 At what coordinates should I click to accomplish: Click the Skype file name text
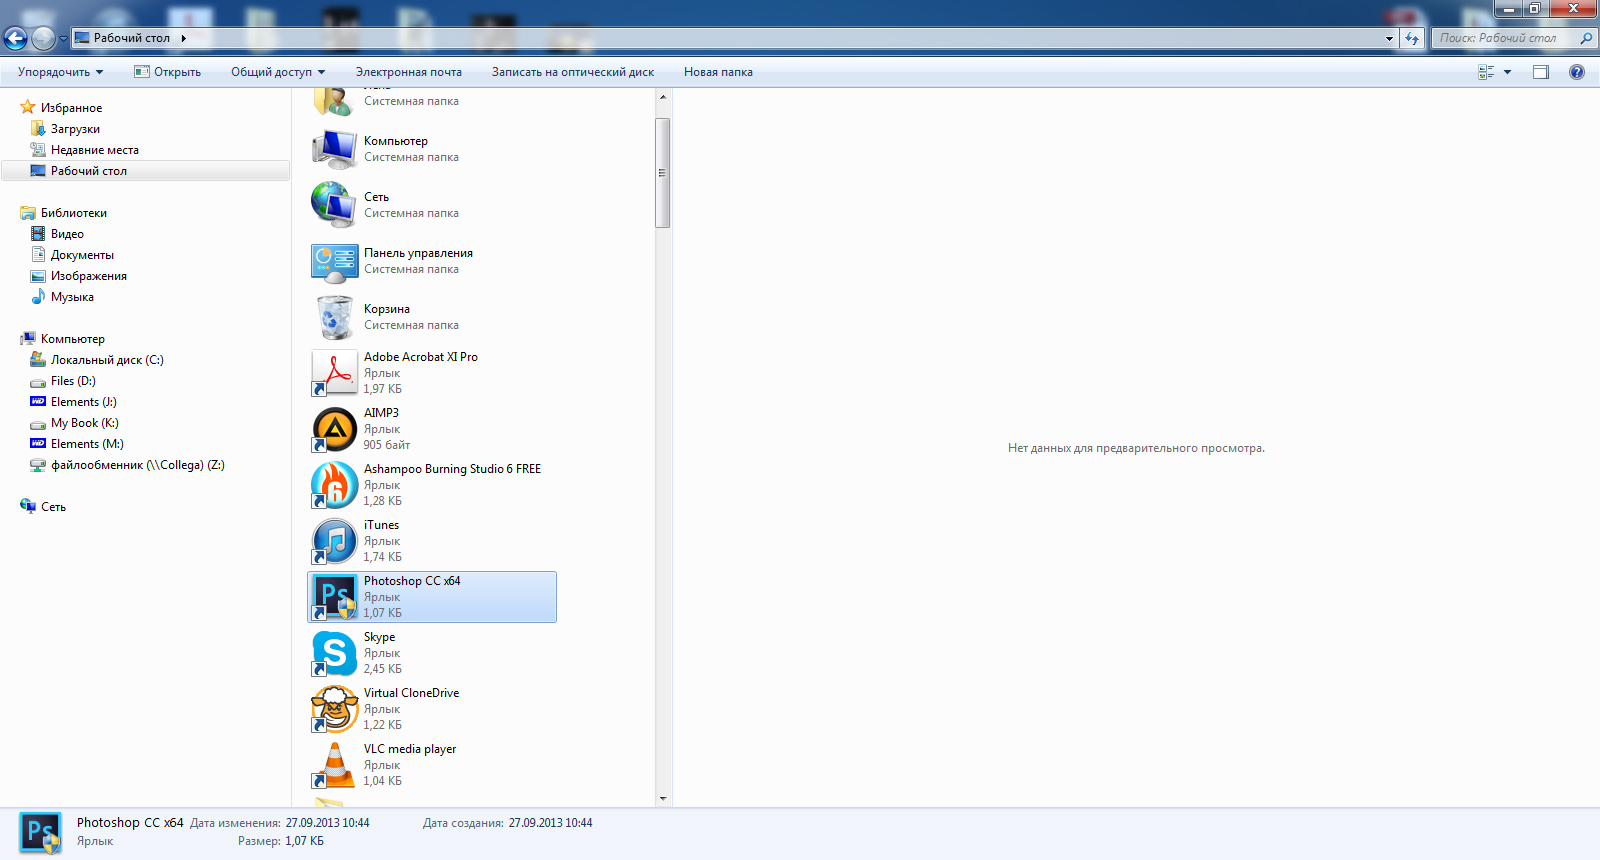point(379,637)
